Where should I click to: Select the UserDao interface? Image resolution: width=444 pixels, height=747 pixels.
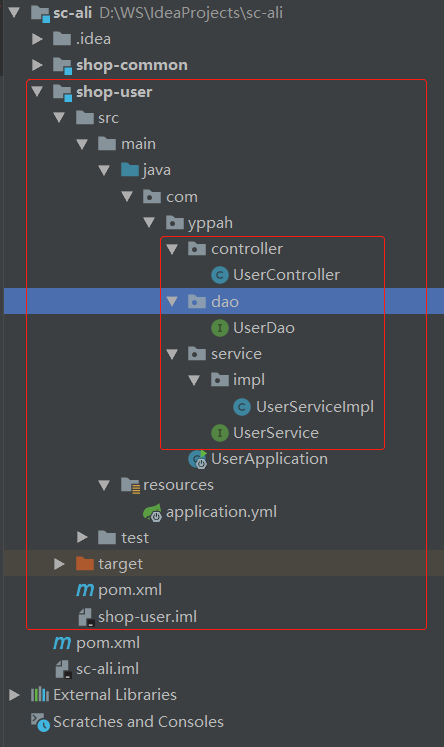tap(263, 328)
